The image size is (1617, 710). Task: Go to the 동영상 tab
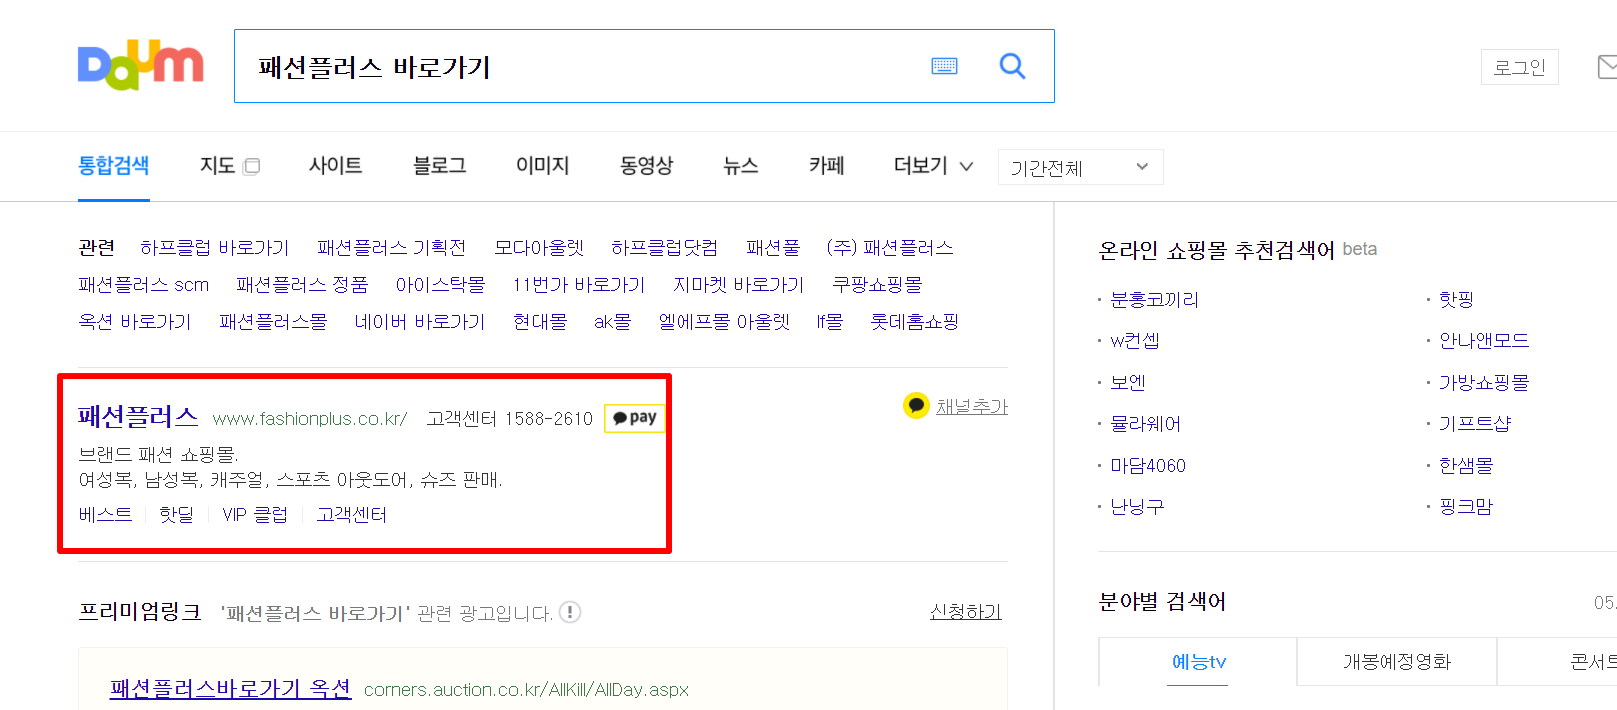646,166
